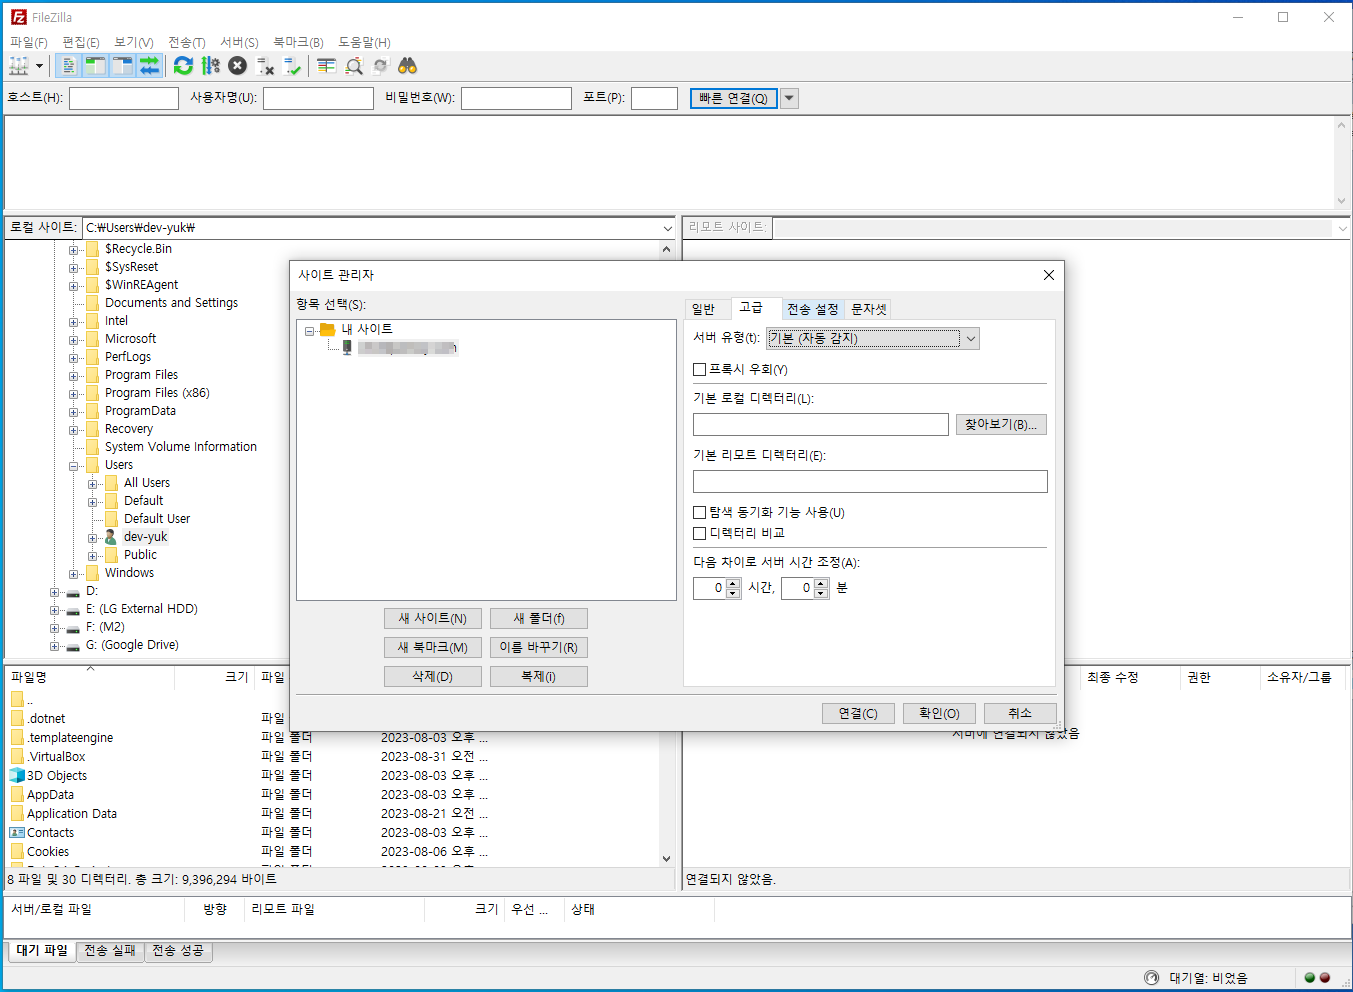This screenshot has height=992, width=1353.
Task: Toggle synchronized browsing toolbar icon
Action: [380, 66]
